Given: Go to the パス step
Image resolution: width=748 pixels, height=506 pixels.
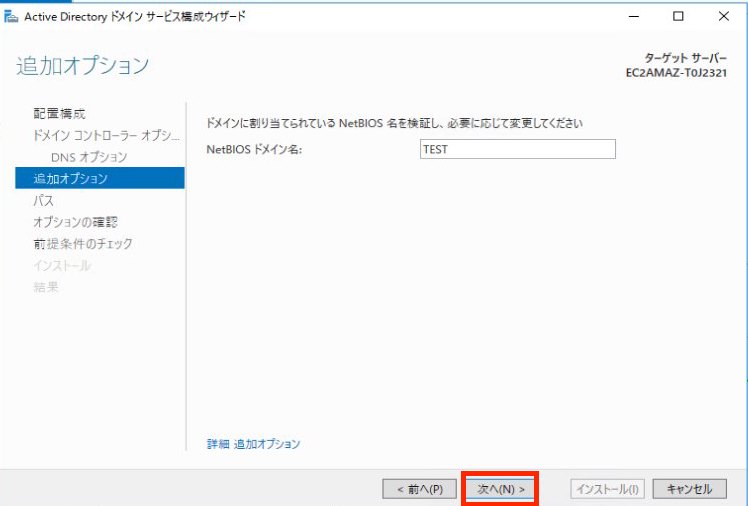Looking at the screenshot, I should 43,200.
